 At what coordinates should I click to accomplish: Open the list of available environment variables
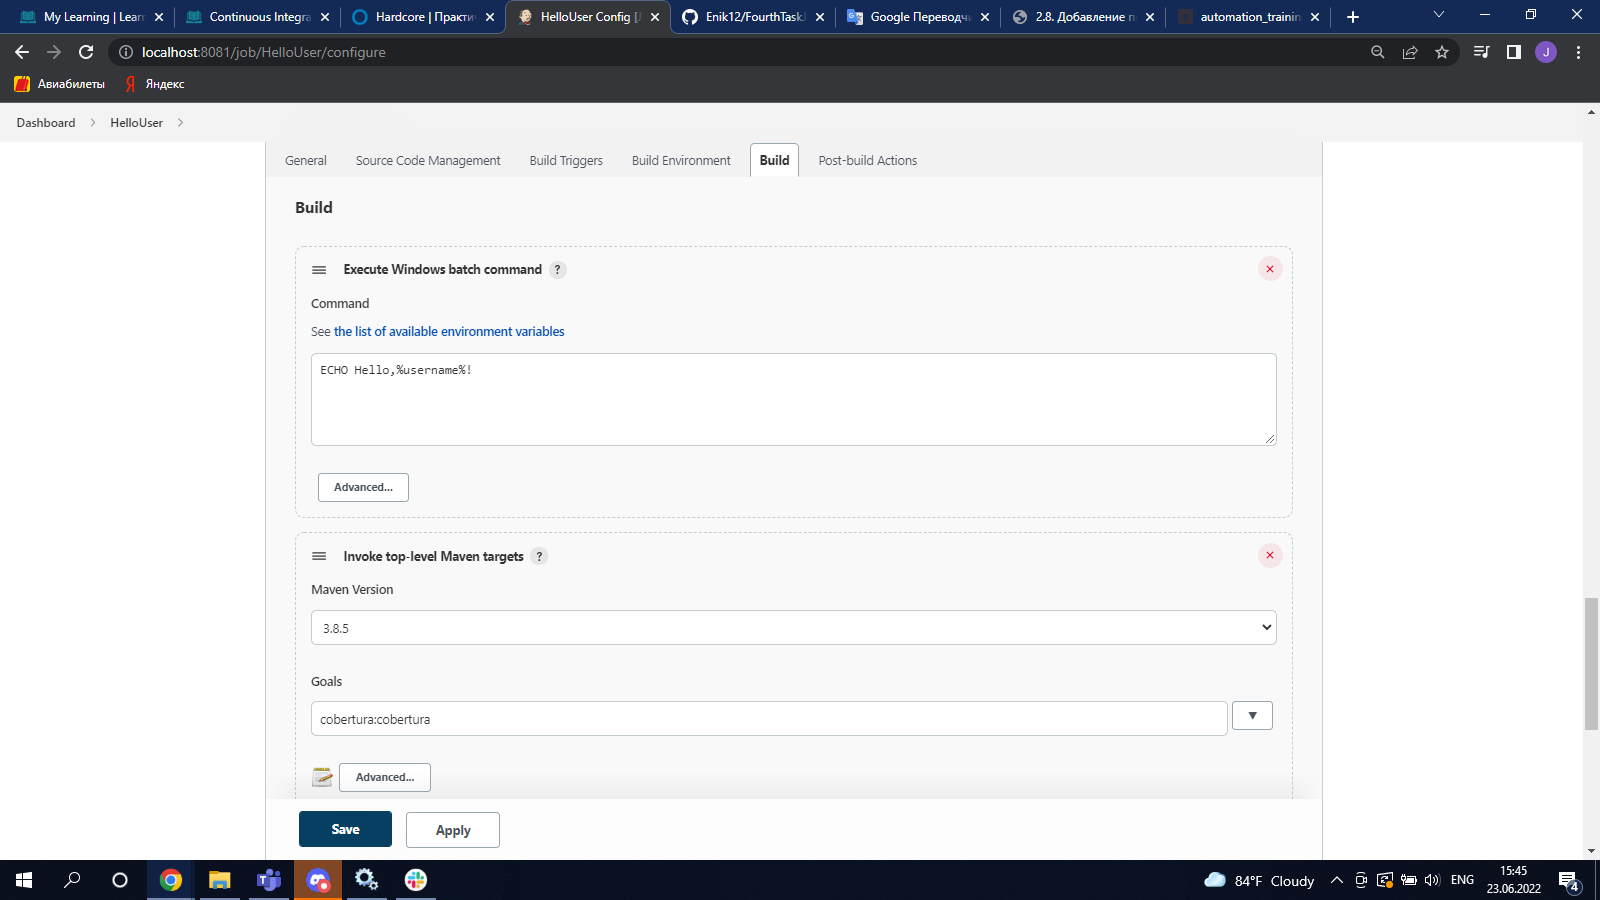pos(449,332)
